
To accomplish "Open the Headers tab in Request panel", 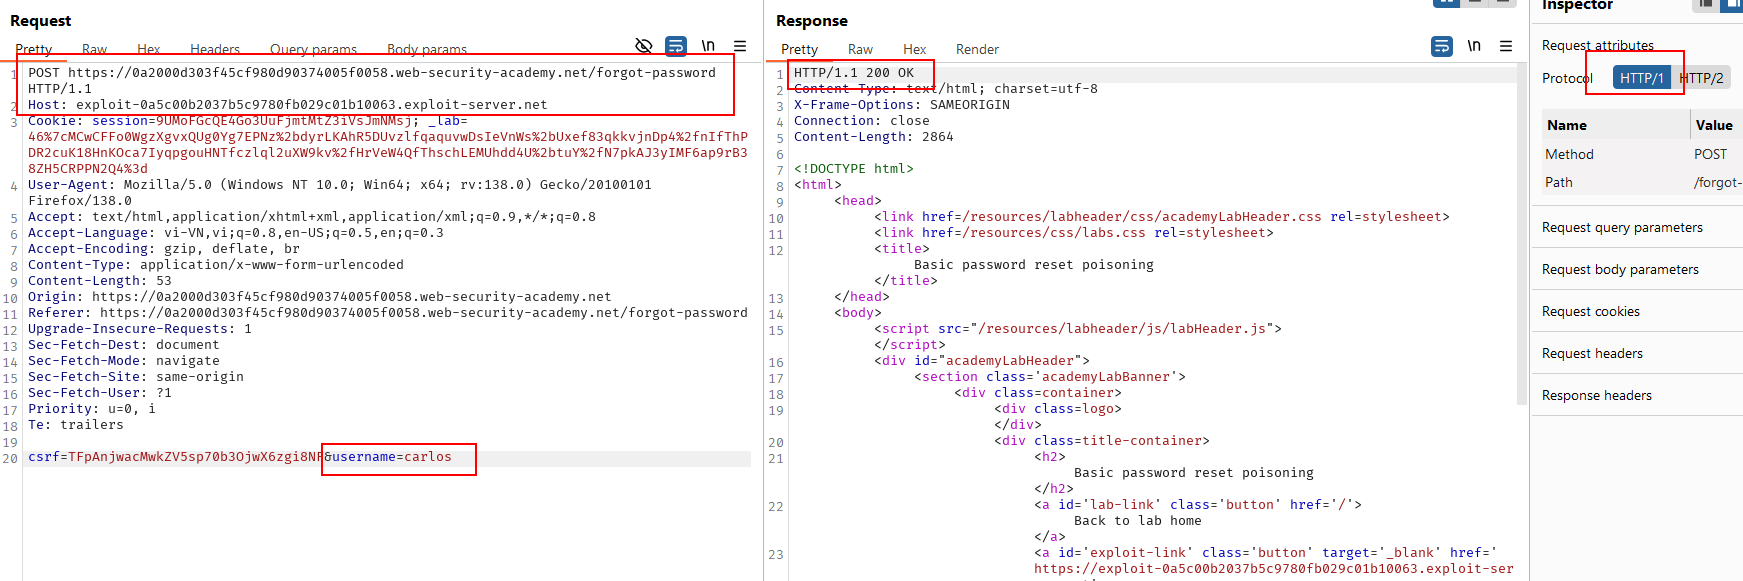I will (215, 49).
